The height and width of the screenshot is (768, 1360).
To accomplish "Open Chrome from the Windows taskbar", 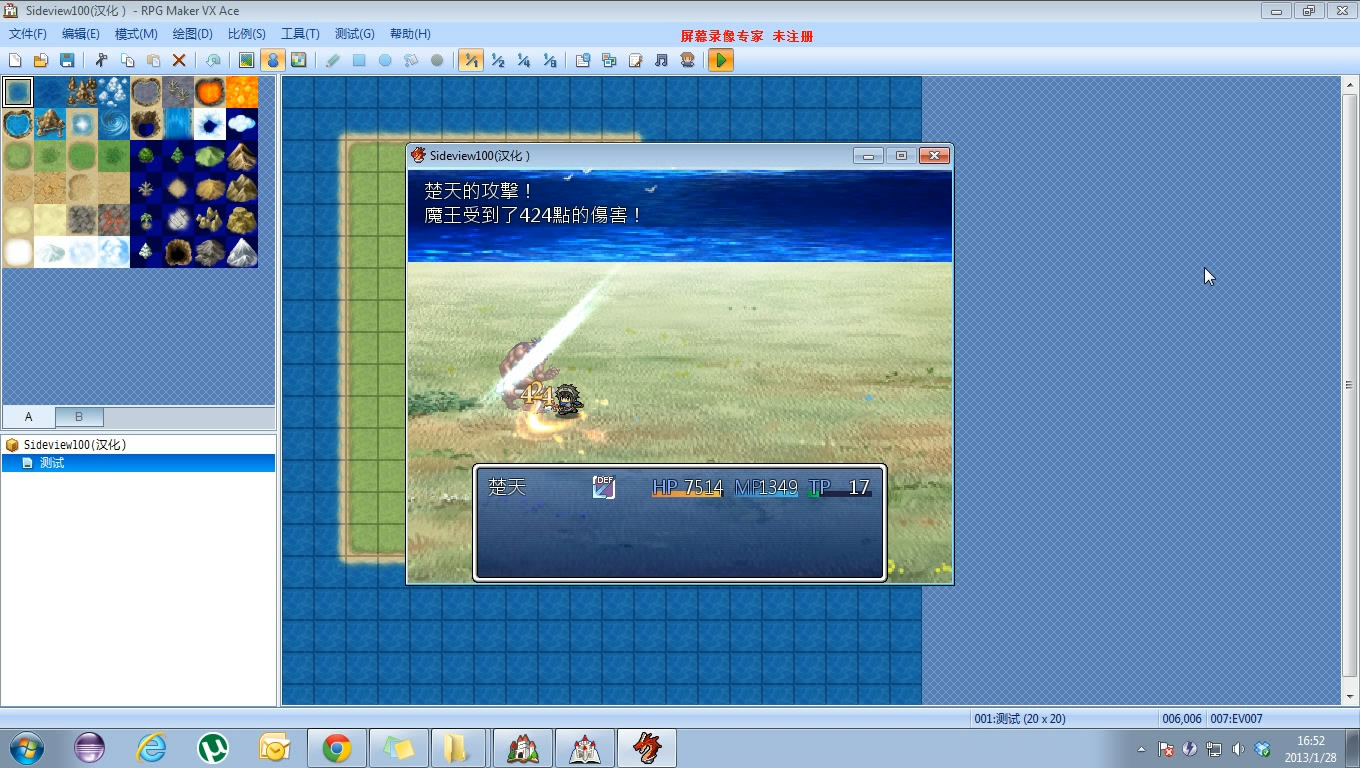I will [336, 748].
